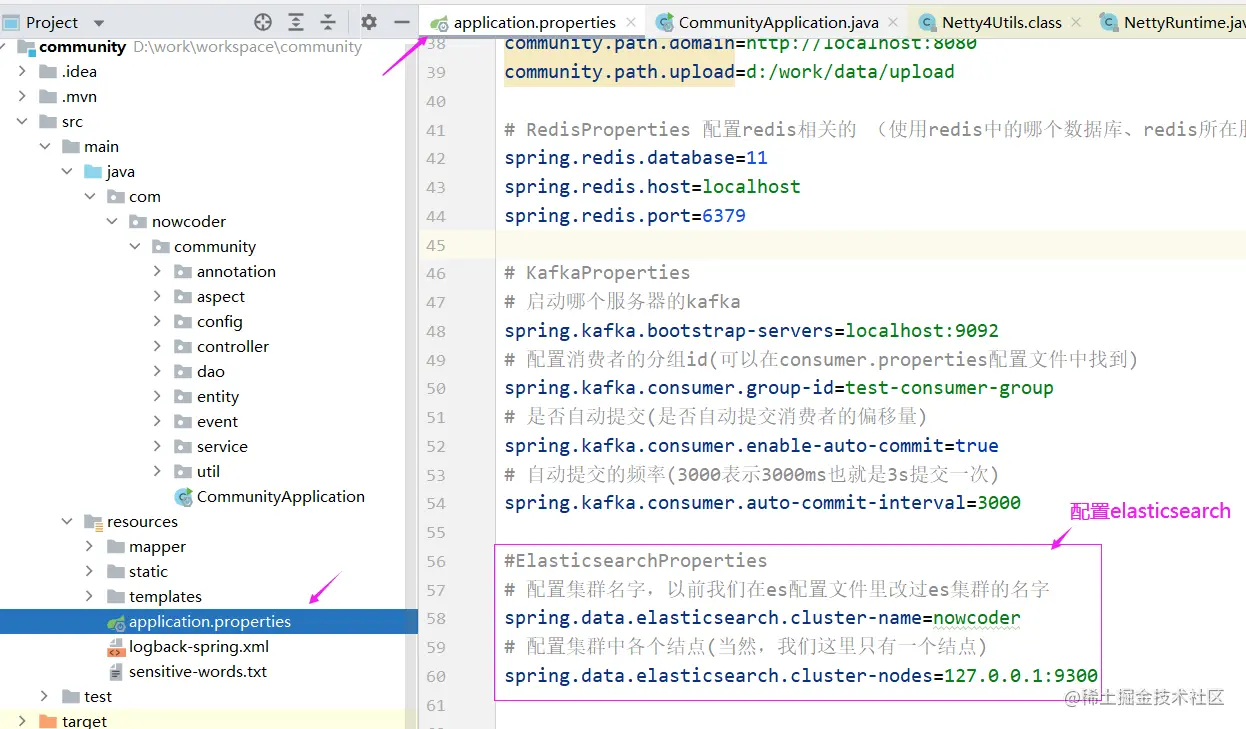Click the Expand All icon in Project toolbar
Viewport: 1246px width, 729px height.
[296, 22]
